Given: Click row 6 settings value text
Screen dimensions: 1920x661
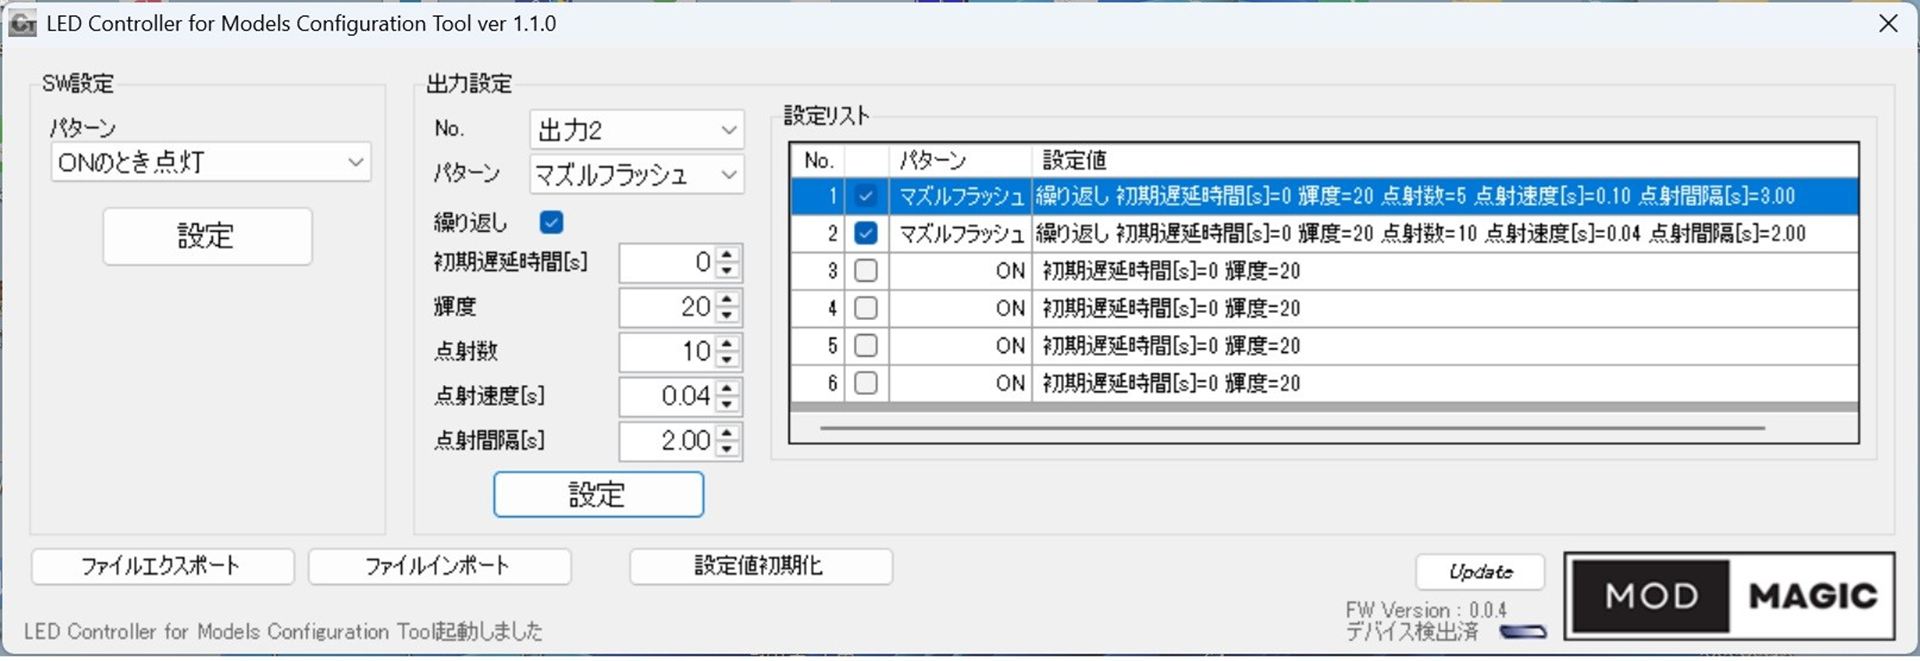Looking at the screenshot, I should click(x=1171, y=383).
